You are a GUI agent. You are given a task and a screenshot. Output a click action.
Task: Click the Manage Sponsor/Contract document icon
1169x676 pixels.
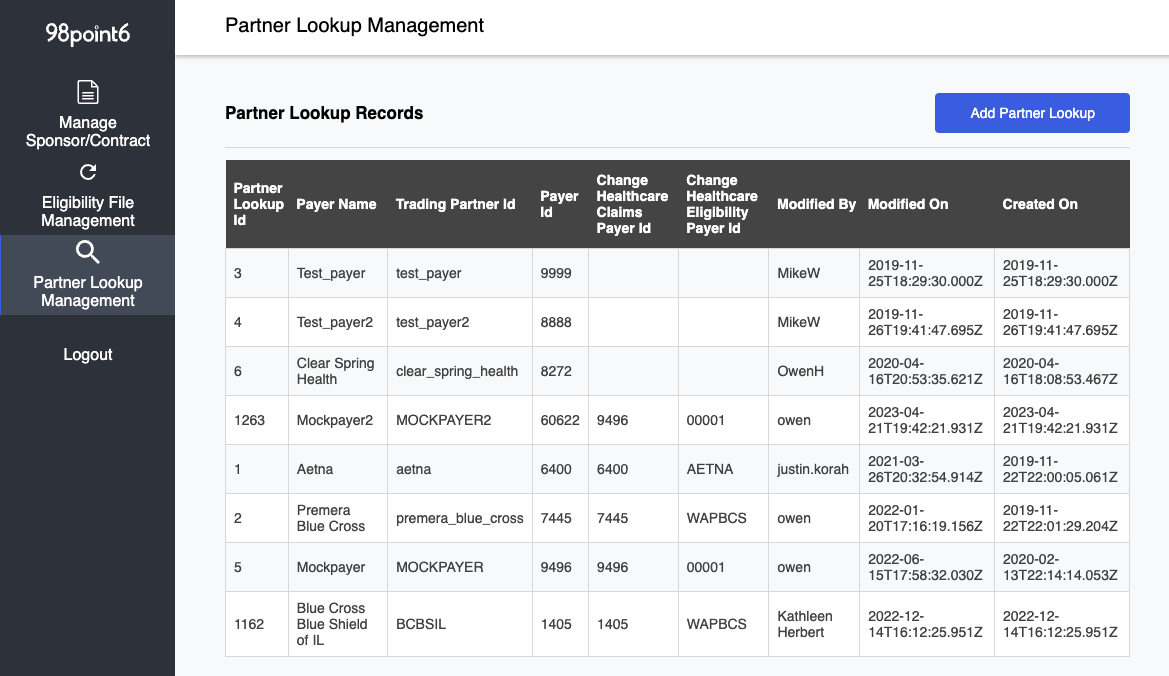pos(88,92)
